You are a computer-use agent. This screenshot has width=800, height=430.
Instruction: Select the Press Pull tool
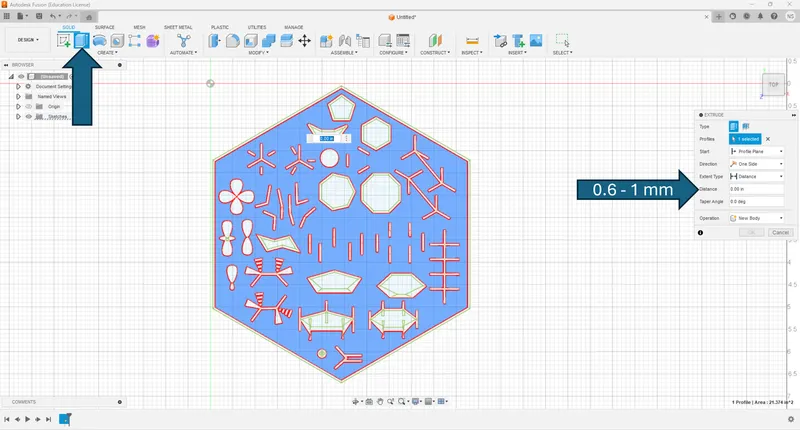(x=215, y=40)
